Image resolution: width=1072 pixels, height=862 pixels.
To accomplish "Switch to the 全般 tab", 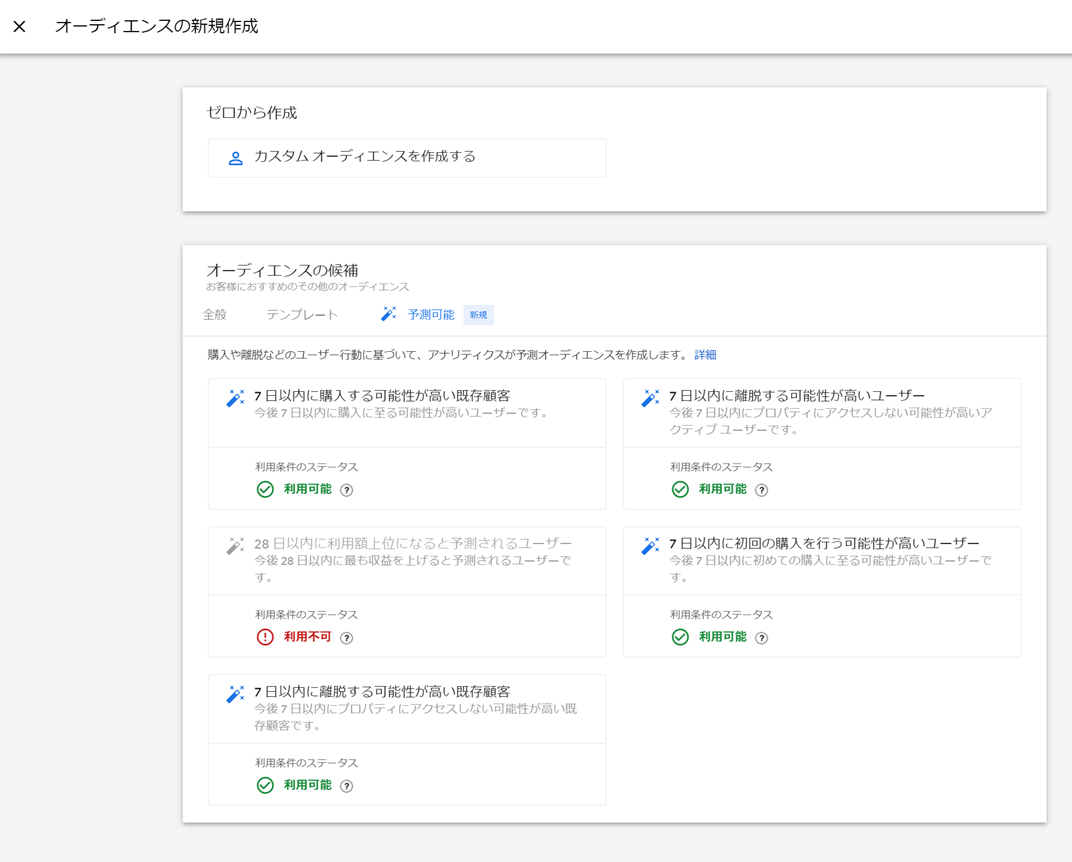I will tap(215, 315).
